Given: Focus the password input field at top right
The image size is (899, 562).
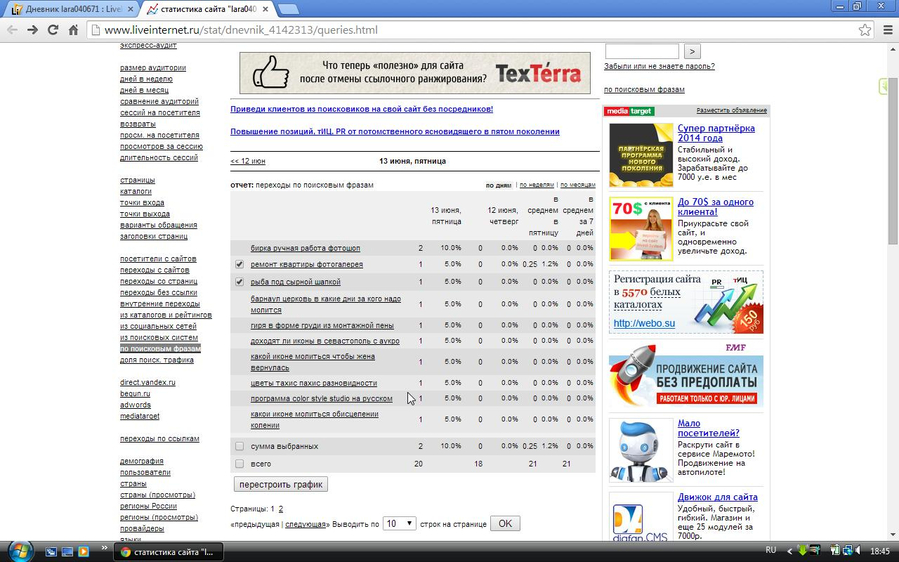Looking at the screenshot, I should coord(642,51).
